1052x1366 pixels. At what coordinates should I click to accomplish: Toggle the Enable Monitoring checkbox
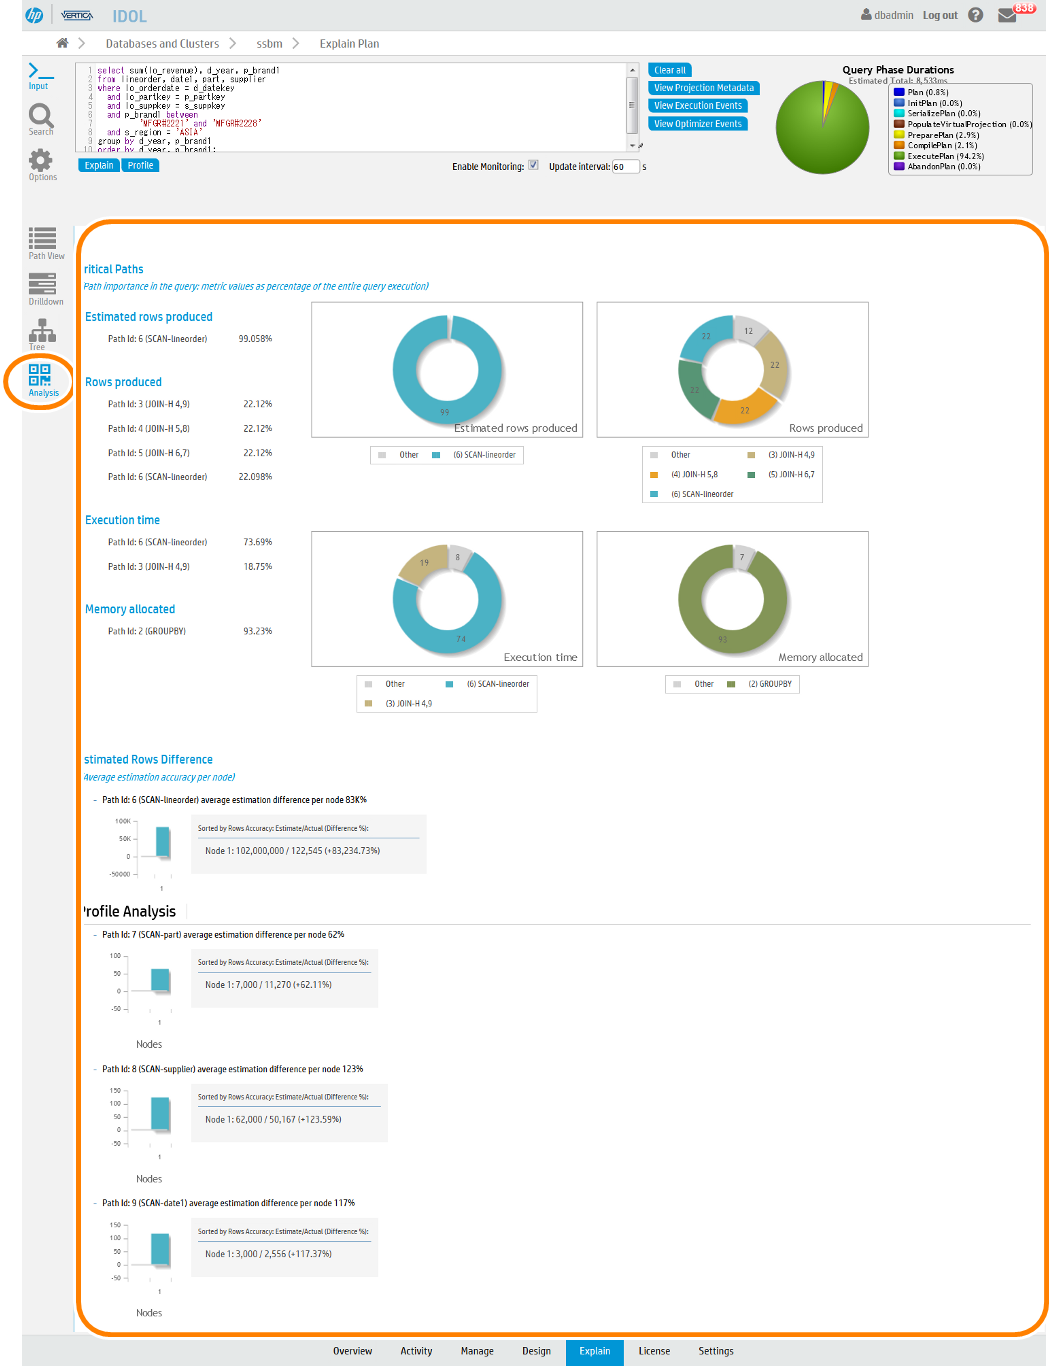[x=534, y=166]
